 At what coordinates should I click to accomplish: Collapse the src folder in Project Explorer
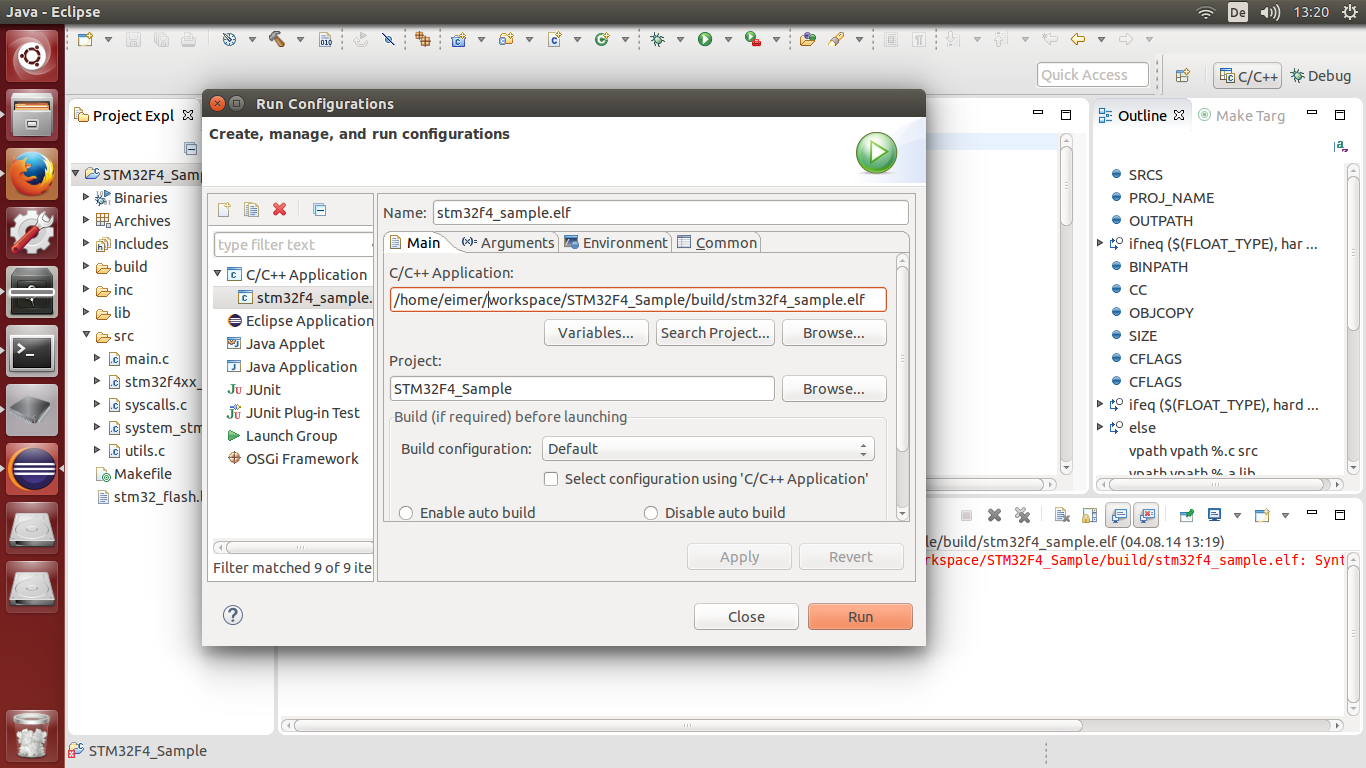coord(85,335)
